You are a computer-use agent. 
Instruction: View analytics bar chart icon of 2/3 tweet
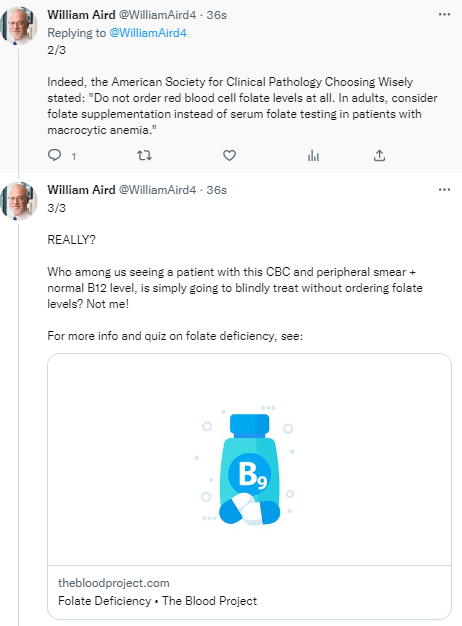pyautogui.click(x=313, y=155)
